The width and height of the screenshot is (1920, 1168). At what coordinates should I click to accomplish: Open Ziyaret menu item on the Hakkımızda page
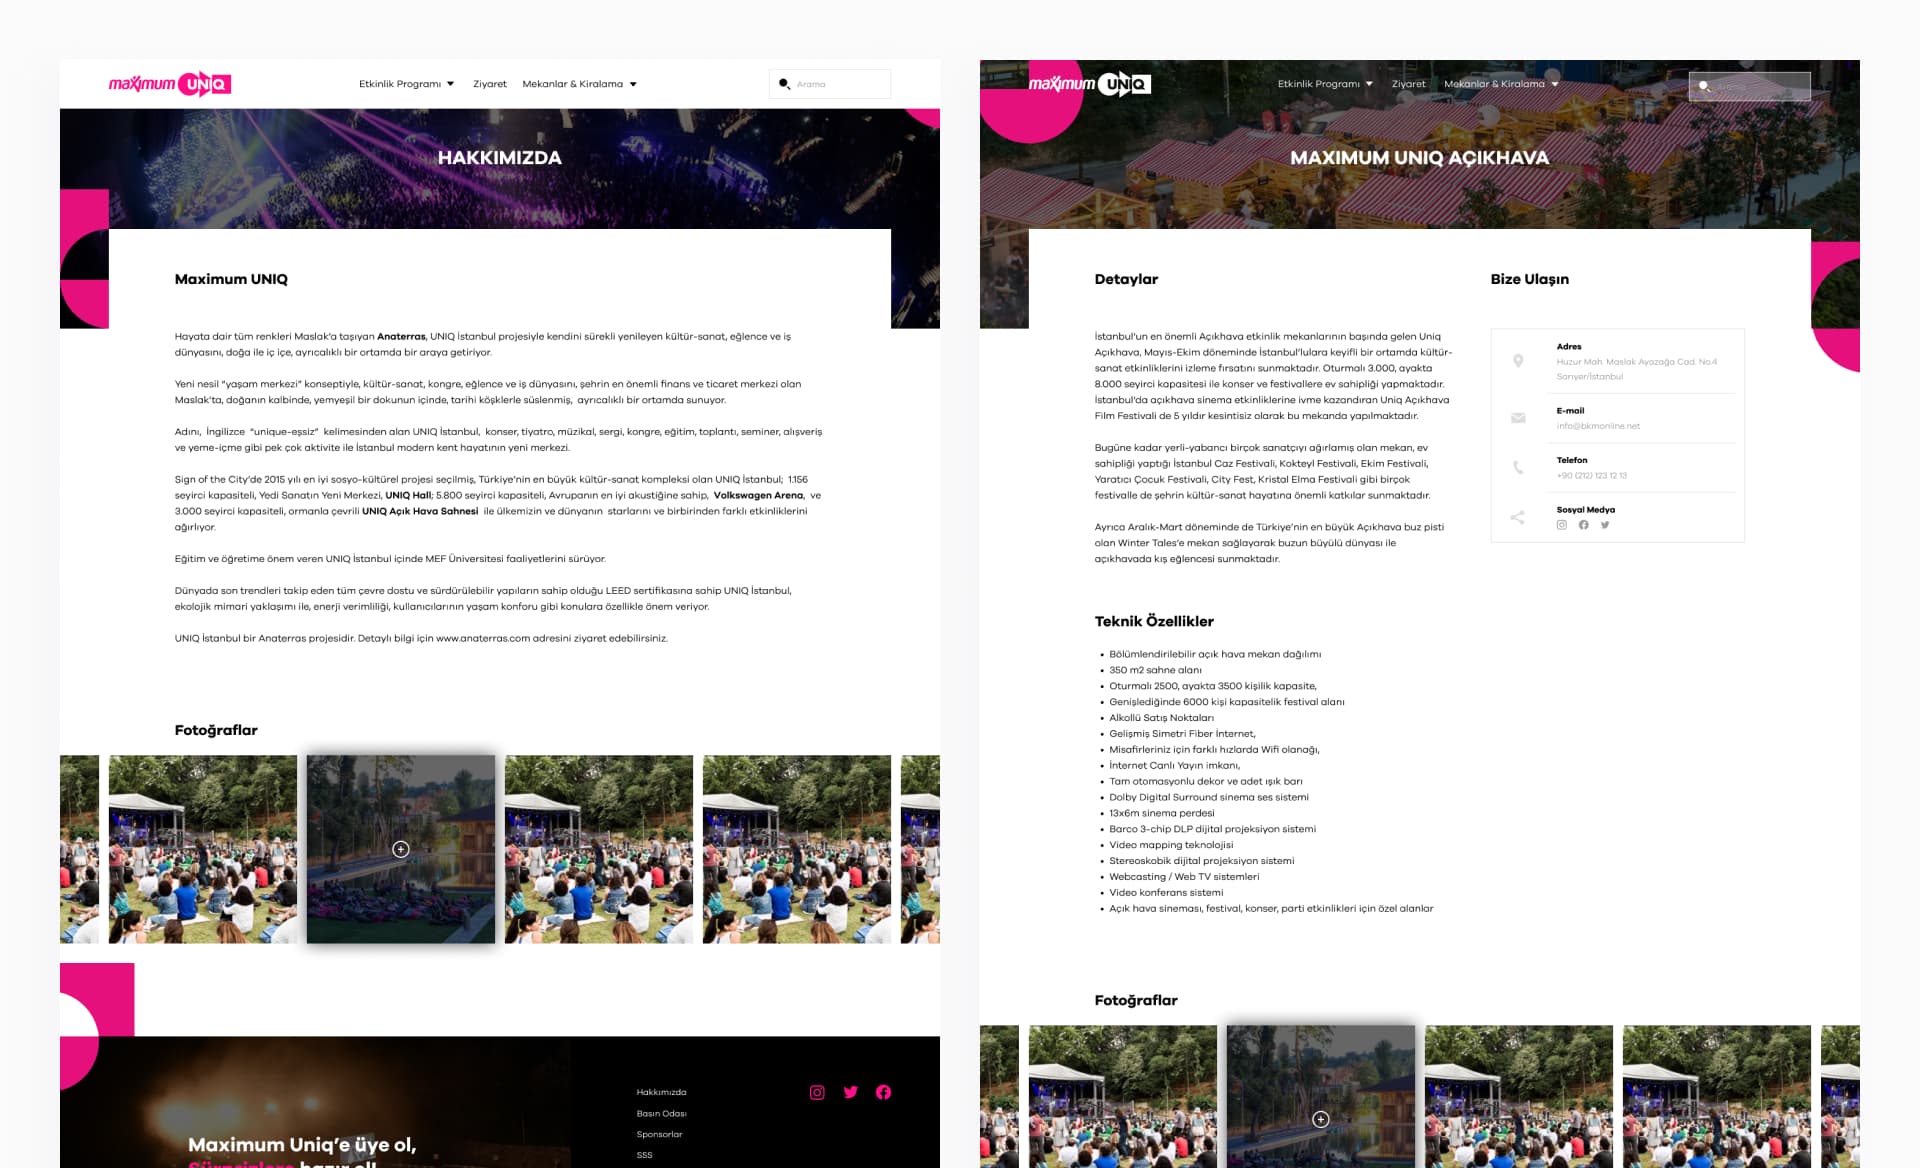[489, 84]
